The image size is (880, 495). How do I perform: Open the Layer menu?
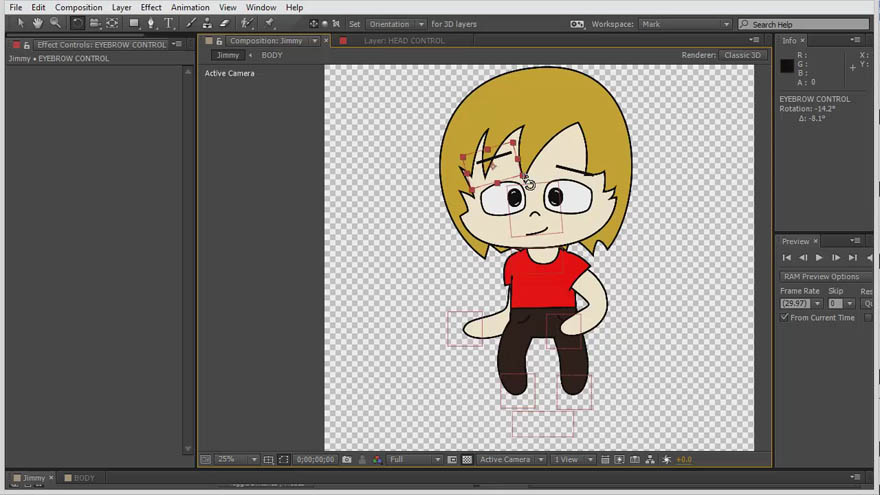121,7
